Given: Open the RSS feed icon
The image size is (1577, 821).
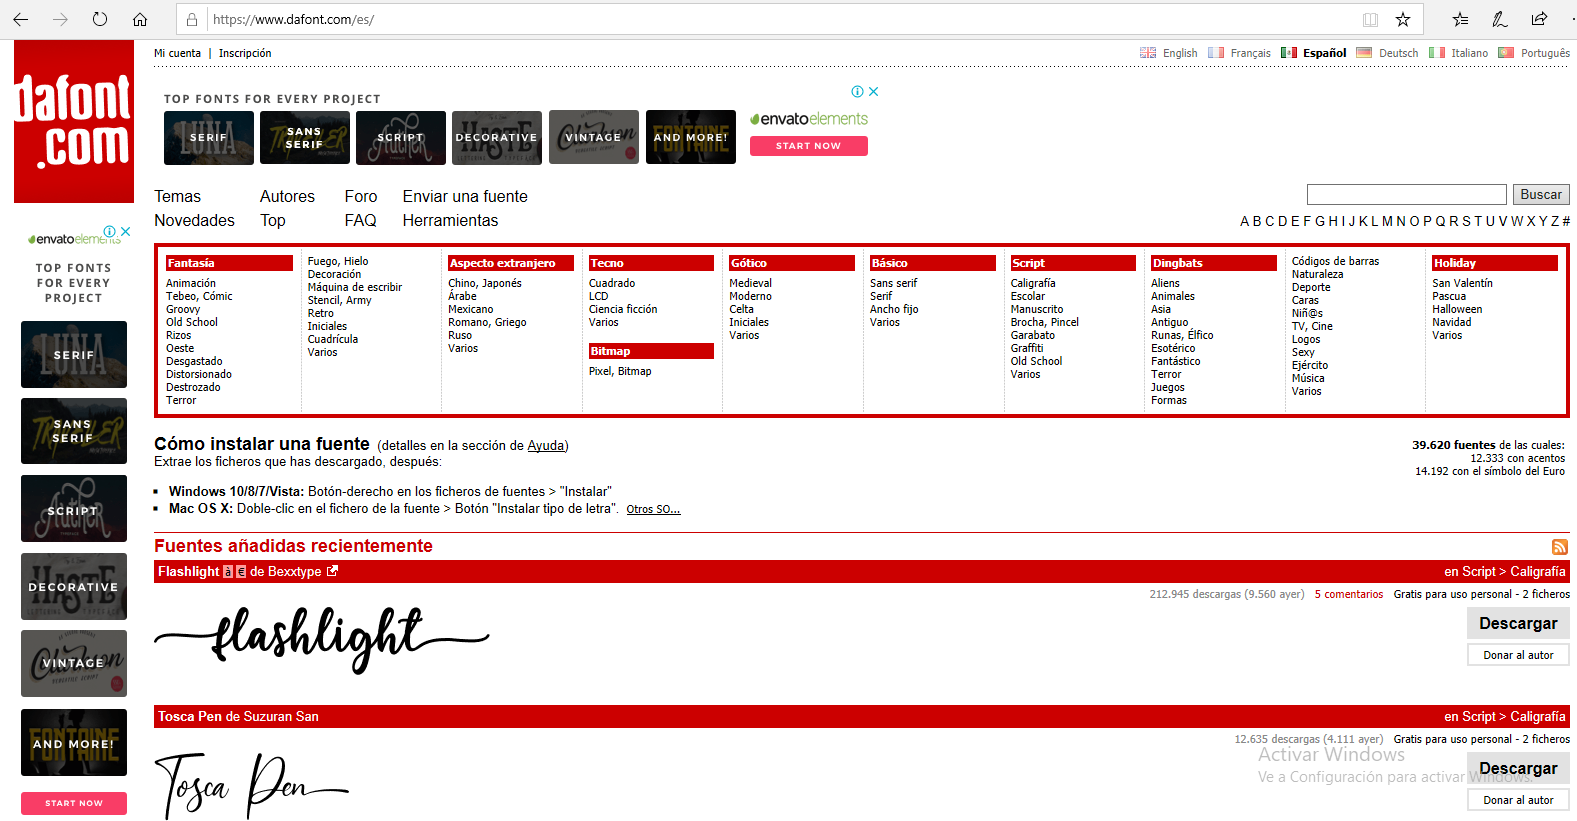Looking at the screenshot, I should (x=1559, y=547).
